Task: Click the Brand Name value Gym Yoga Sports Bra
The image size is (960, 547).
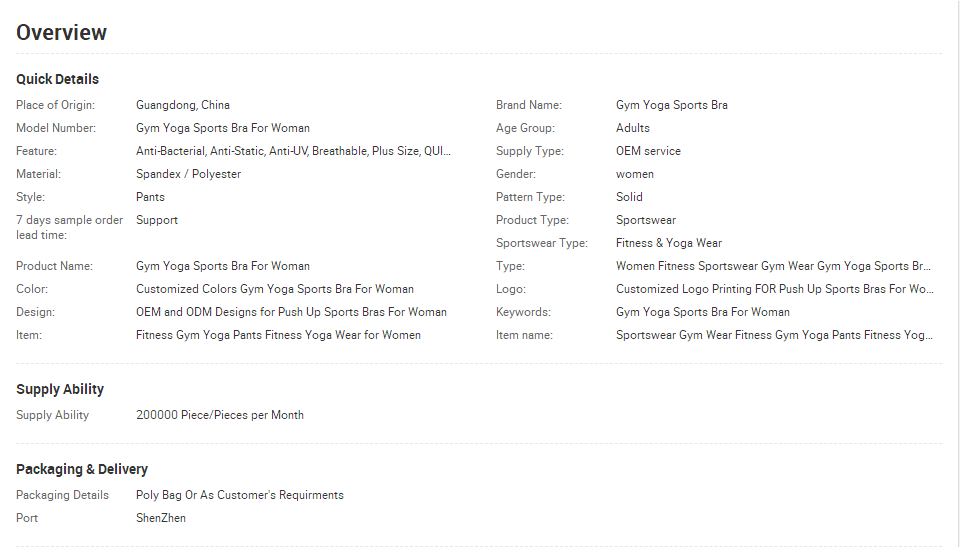Action: [x=672, y=105]
